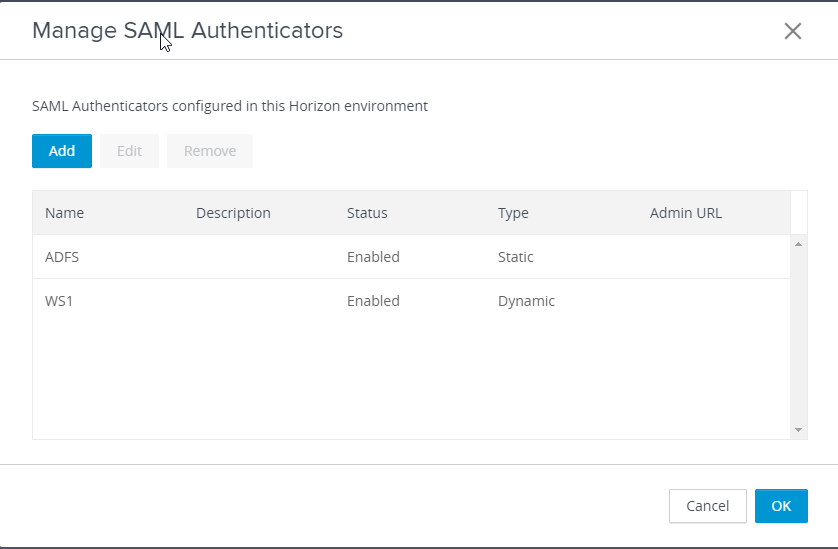The width and height of the screenshot is (838, 549).
Task: Click the OK button
Action: pos(781,506)
